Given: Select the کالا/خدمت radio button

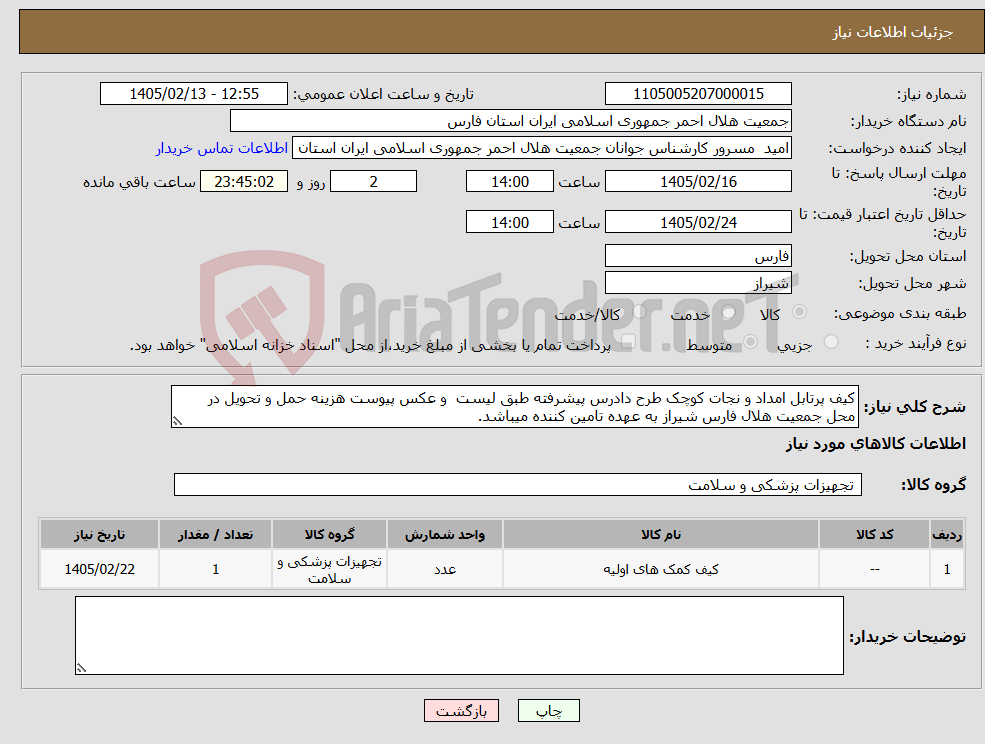Looking at the screenshot, I should point(639,312).
